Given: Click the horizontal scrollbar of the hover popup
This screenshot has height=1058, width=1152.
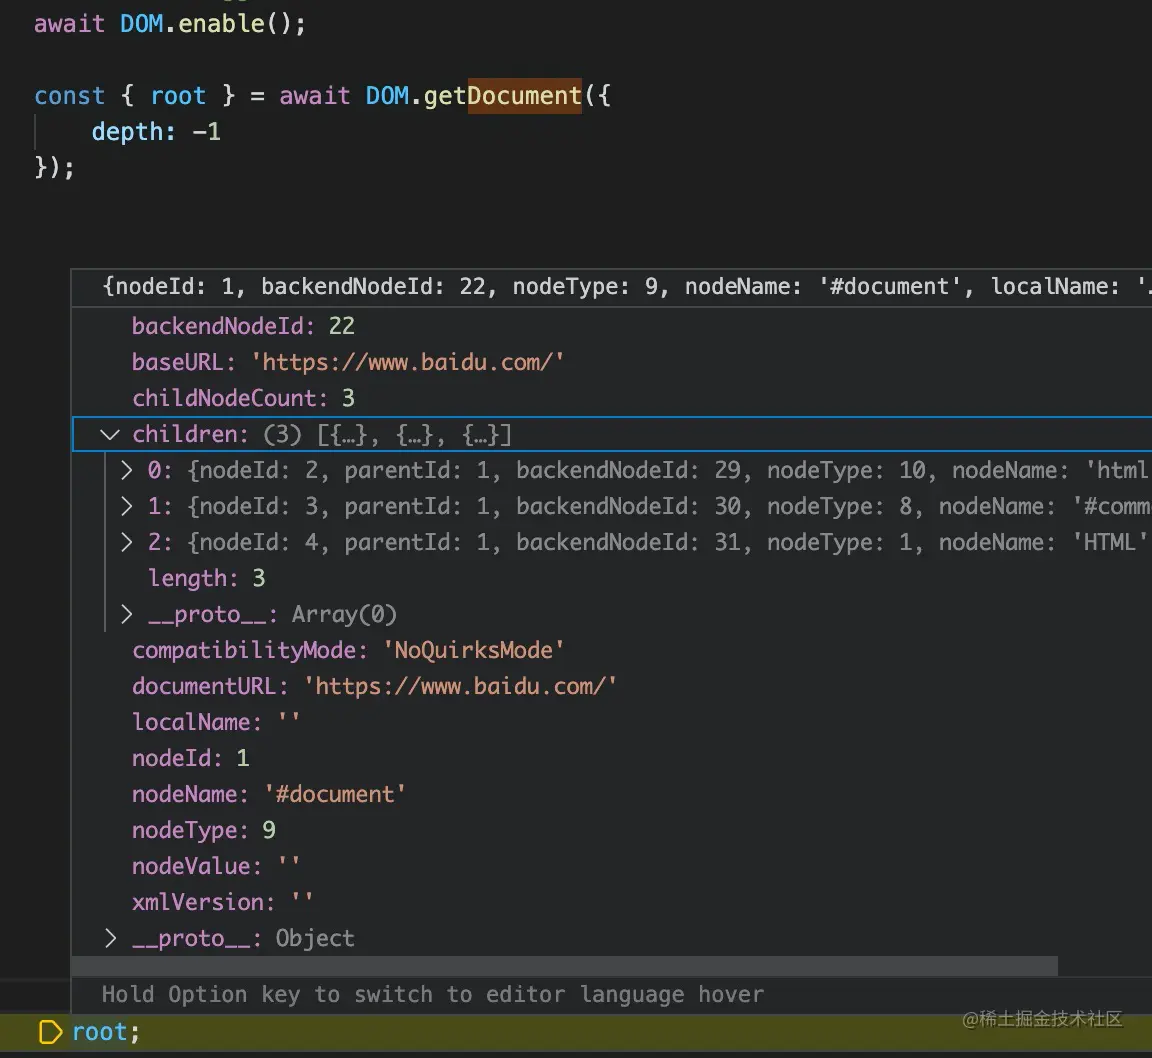Looking at the screenshot, I should point(564,966).
